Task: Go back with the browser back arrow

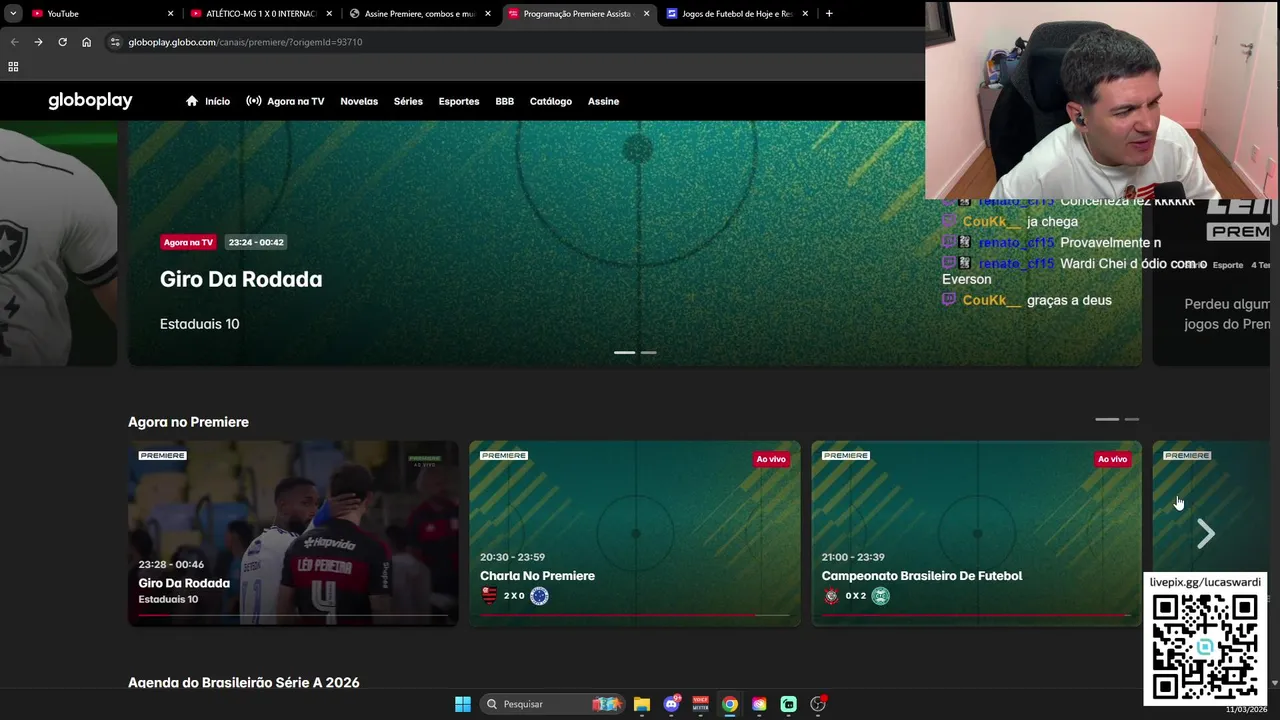Action: tap(14, 42)
